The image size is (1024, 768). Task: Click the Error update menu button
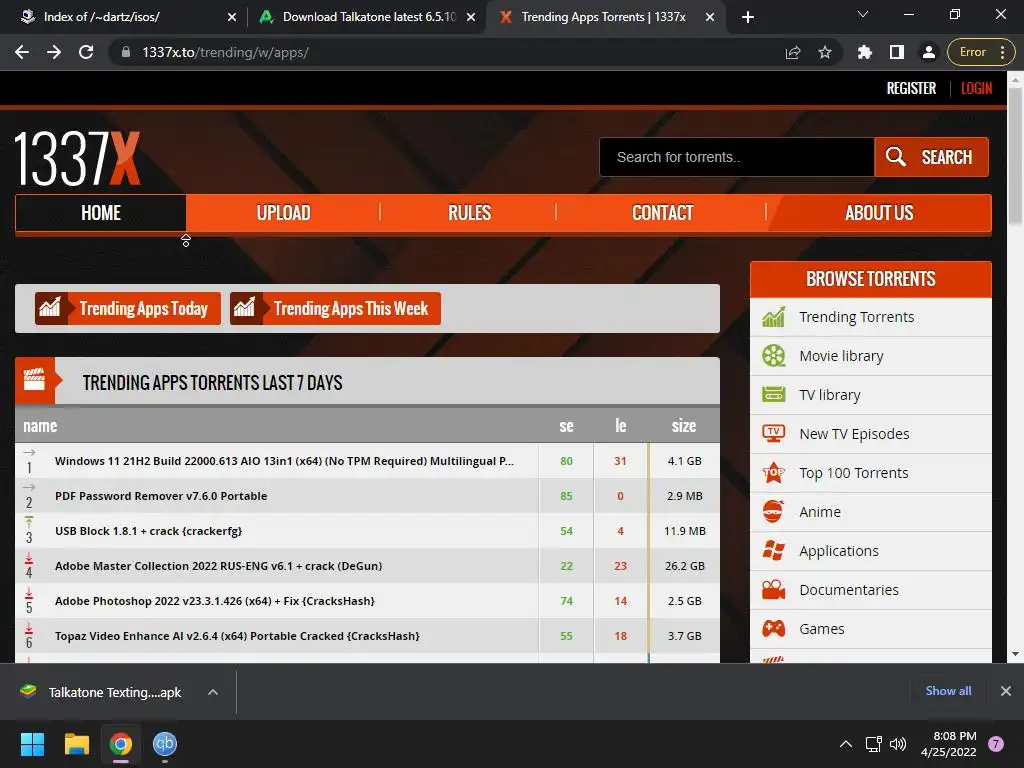pos(981,52)
